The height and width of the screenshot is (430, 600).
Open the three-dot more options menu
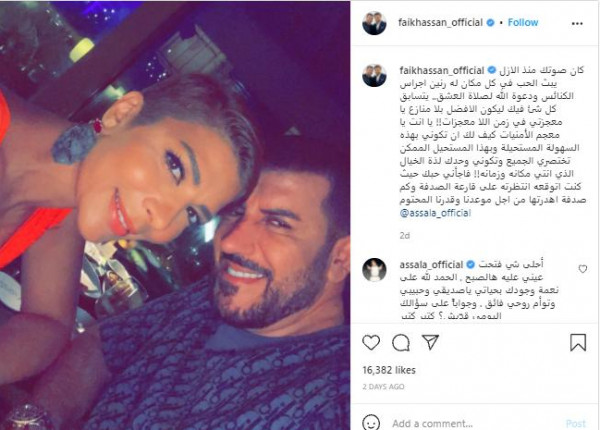tap(577, 24)
